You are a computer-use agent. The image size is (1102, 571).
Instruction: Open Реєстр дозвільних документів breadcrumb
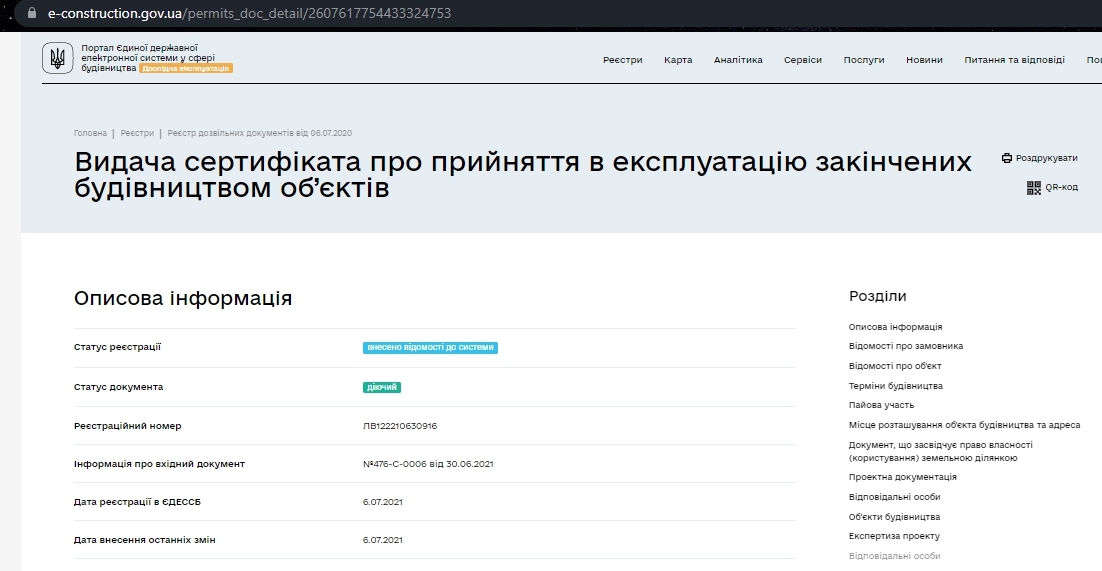click(259, 133)
